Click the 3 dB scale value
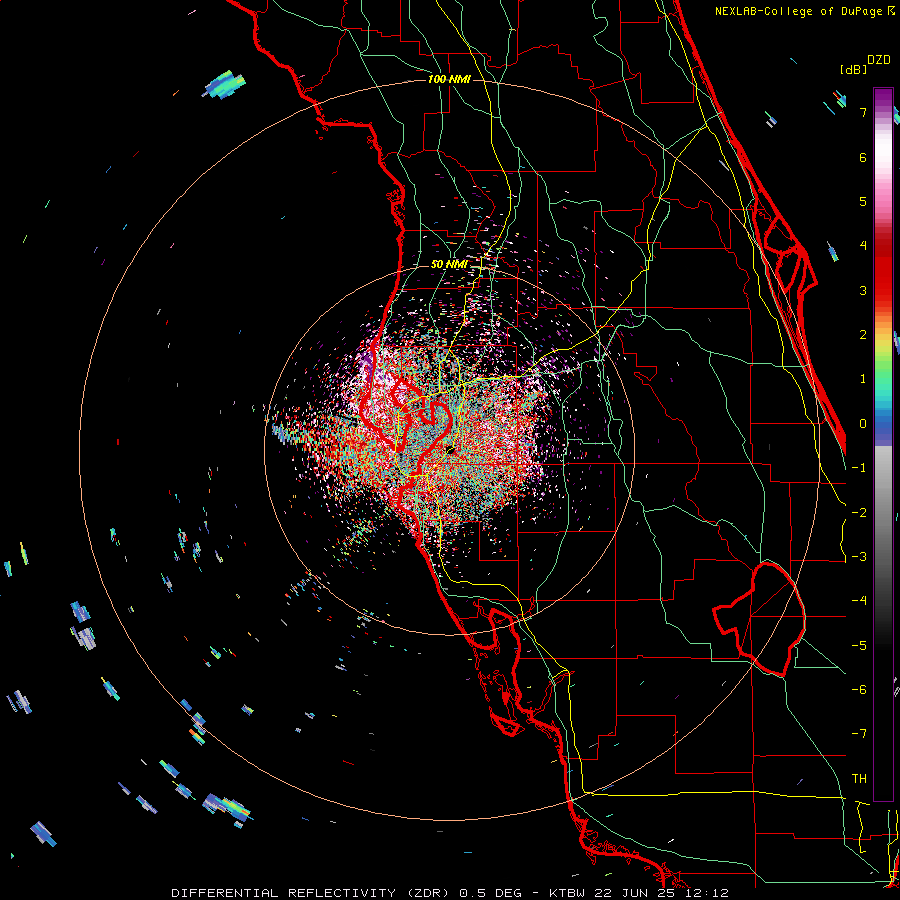Image resolution: width=900 pixels, height=900 pixels. click(x=863, y=290)
